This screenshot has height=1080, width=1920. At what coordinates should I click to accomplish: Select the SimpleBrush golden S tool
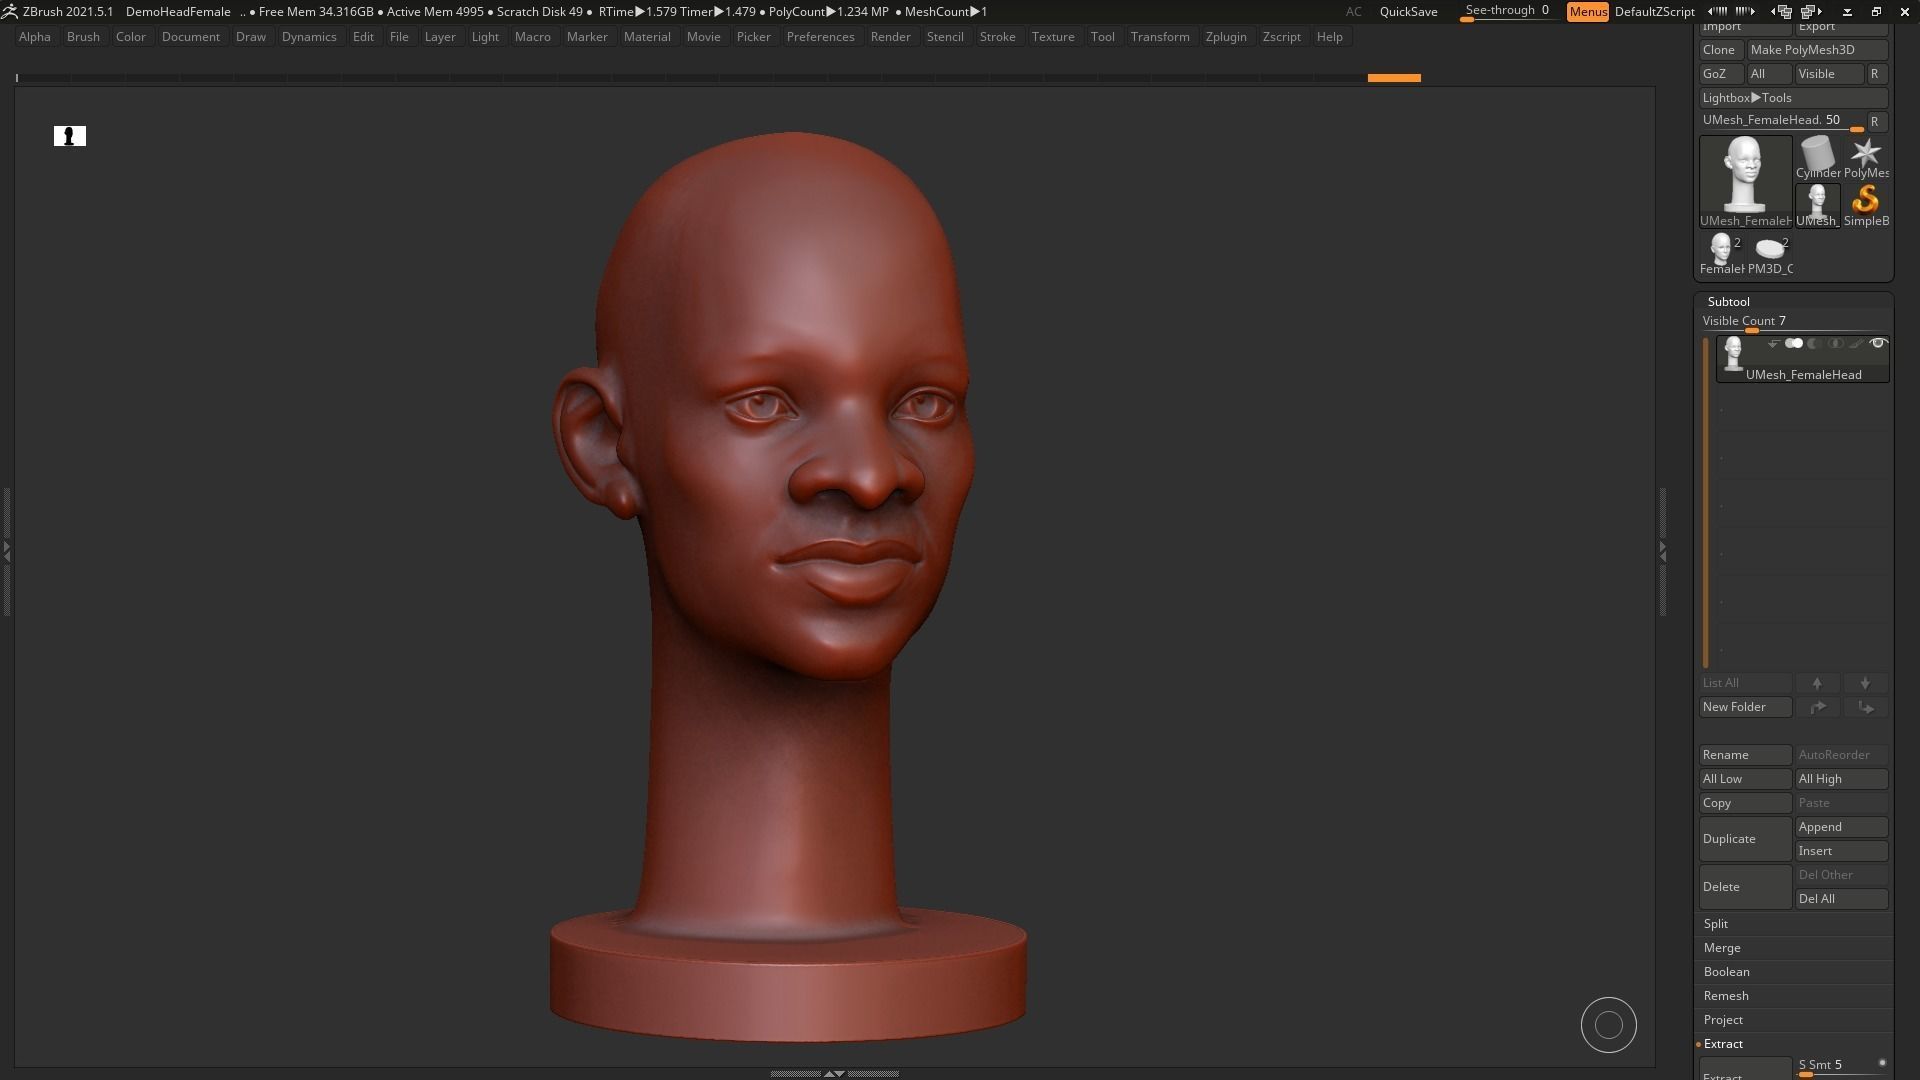click(1865, 205)
